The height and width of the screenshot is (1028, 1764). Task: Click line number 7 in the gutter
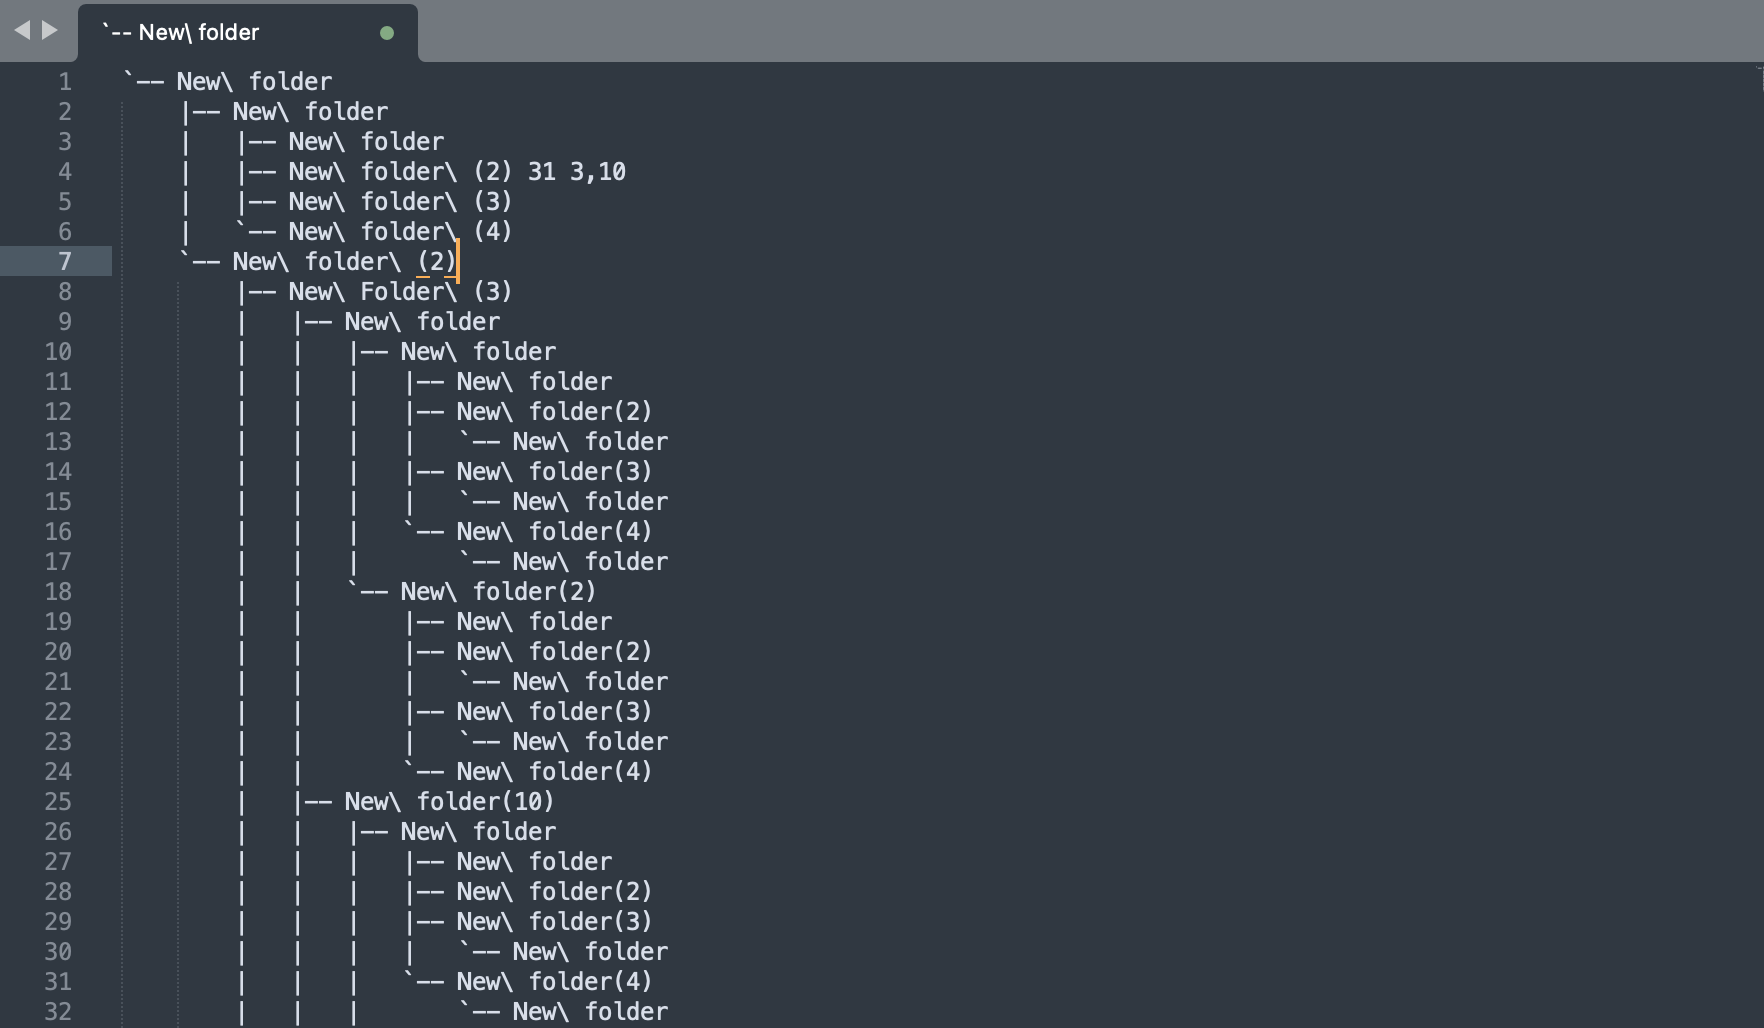click(x=65, y=262)
